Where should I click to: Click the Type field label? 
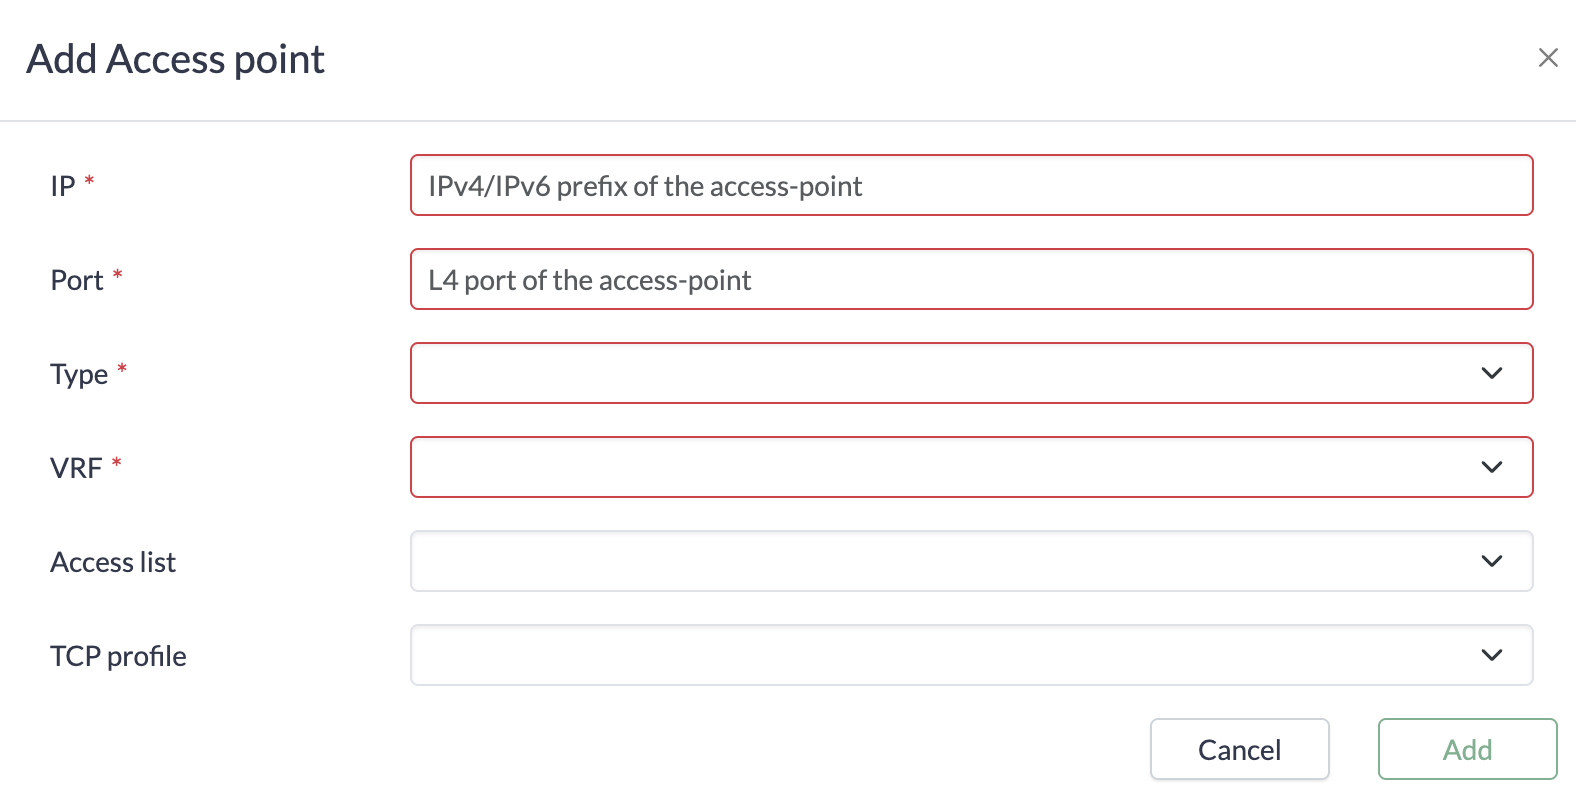[79, 374]
